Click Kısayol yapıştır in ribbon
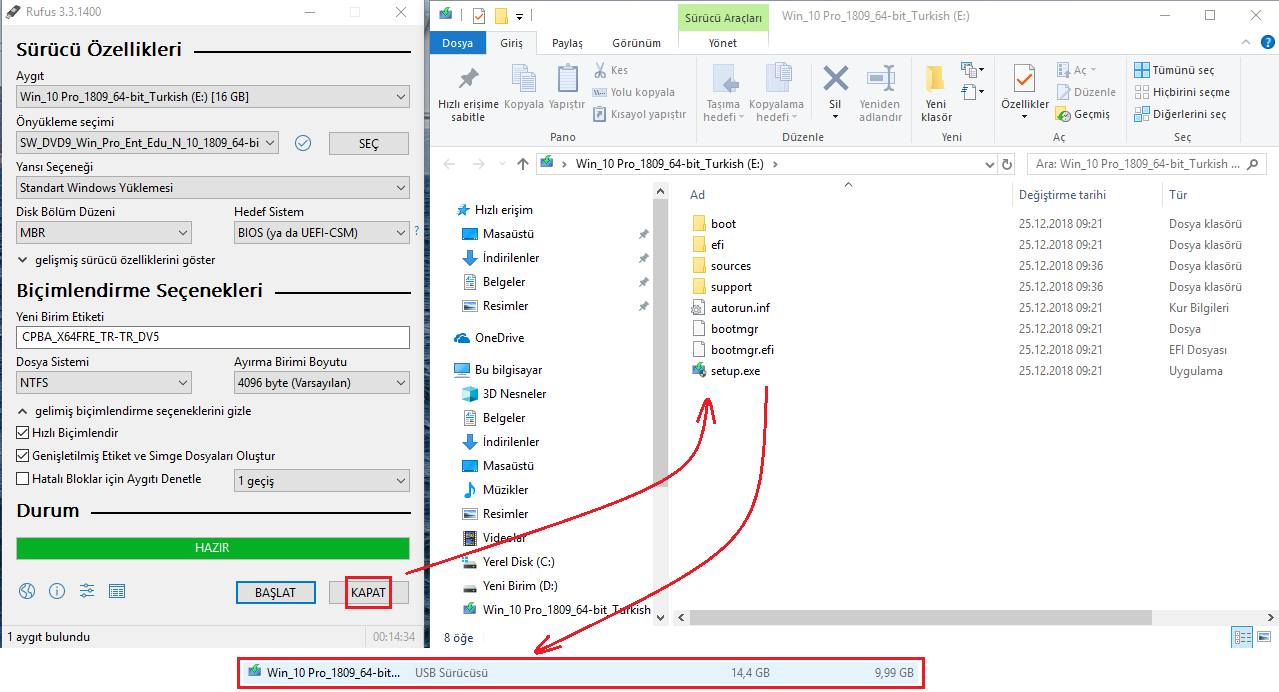Screen dimensions: 1279x692 click(x=640, y=114)
